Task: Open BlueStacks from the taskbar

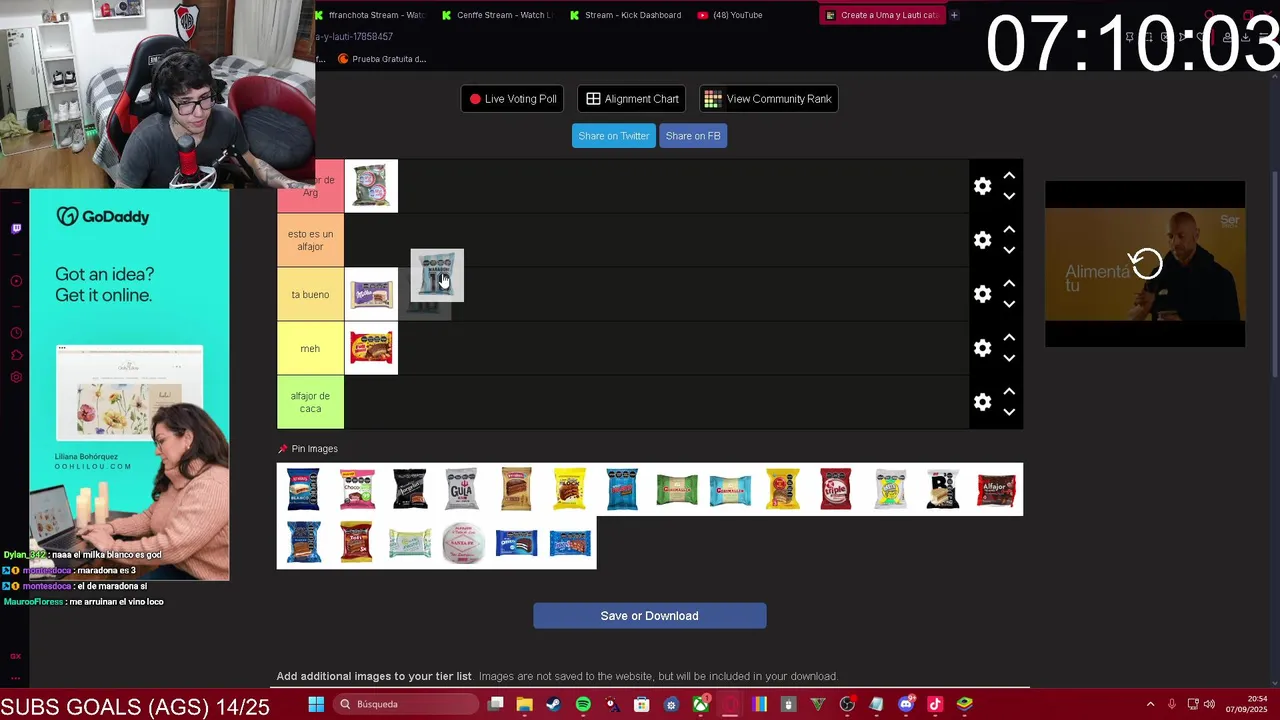Action: click(965, 704)
